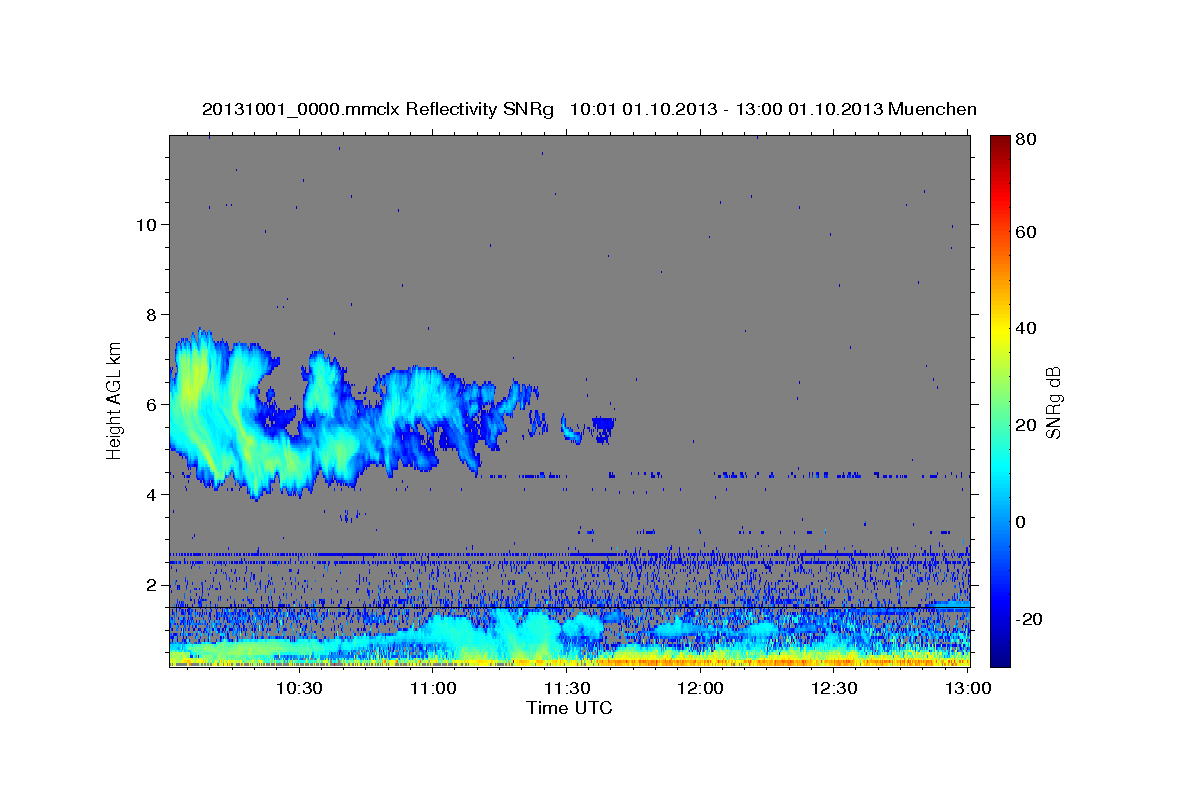Click the colorbar value 0
The width and height of the screenshot is (1200, 800).
1020,522
